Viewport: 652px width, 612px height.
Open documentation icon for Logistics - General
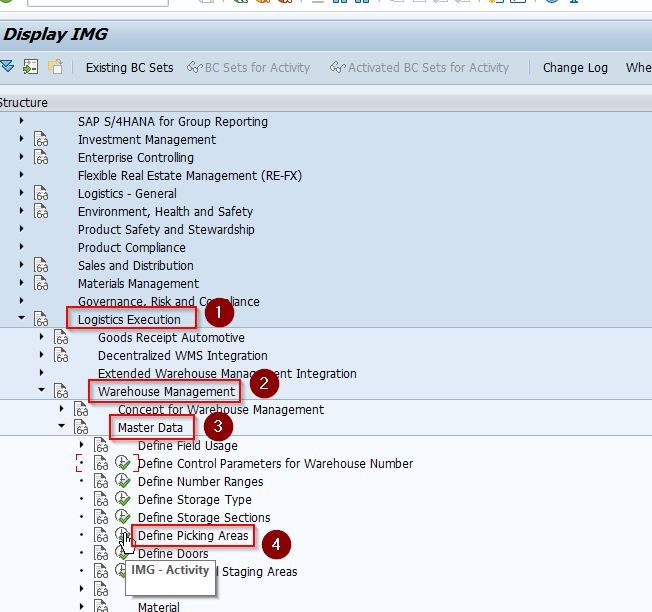(41, 193)
